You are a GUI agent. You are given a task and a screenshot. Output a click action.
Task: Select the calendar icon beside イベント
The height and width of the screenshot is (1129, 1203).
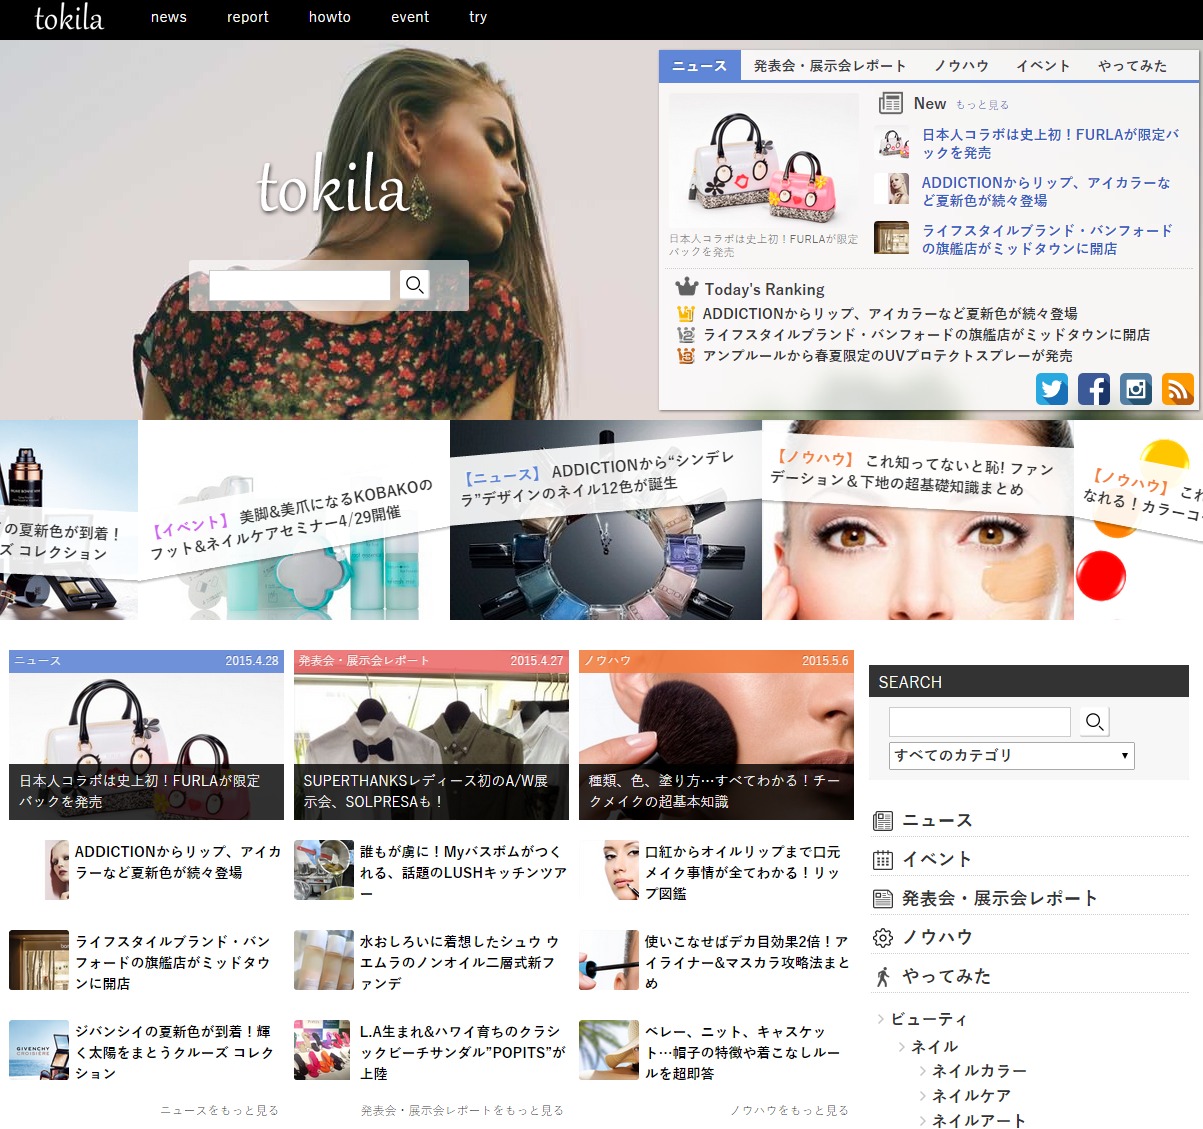(x=883, y=858)
